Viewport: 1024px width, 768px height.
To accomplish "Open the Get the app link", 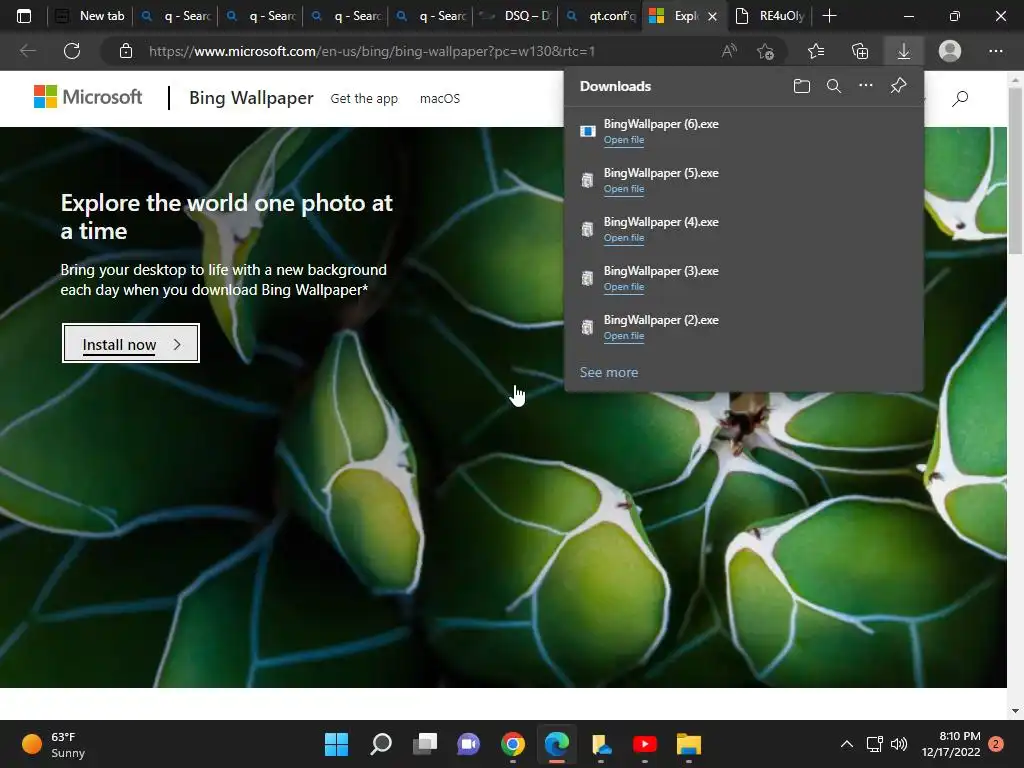I will (364, 99).
